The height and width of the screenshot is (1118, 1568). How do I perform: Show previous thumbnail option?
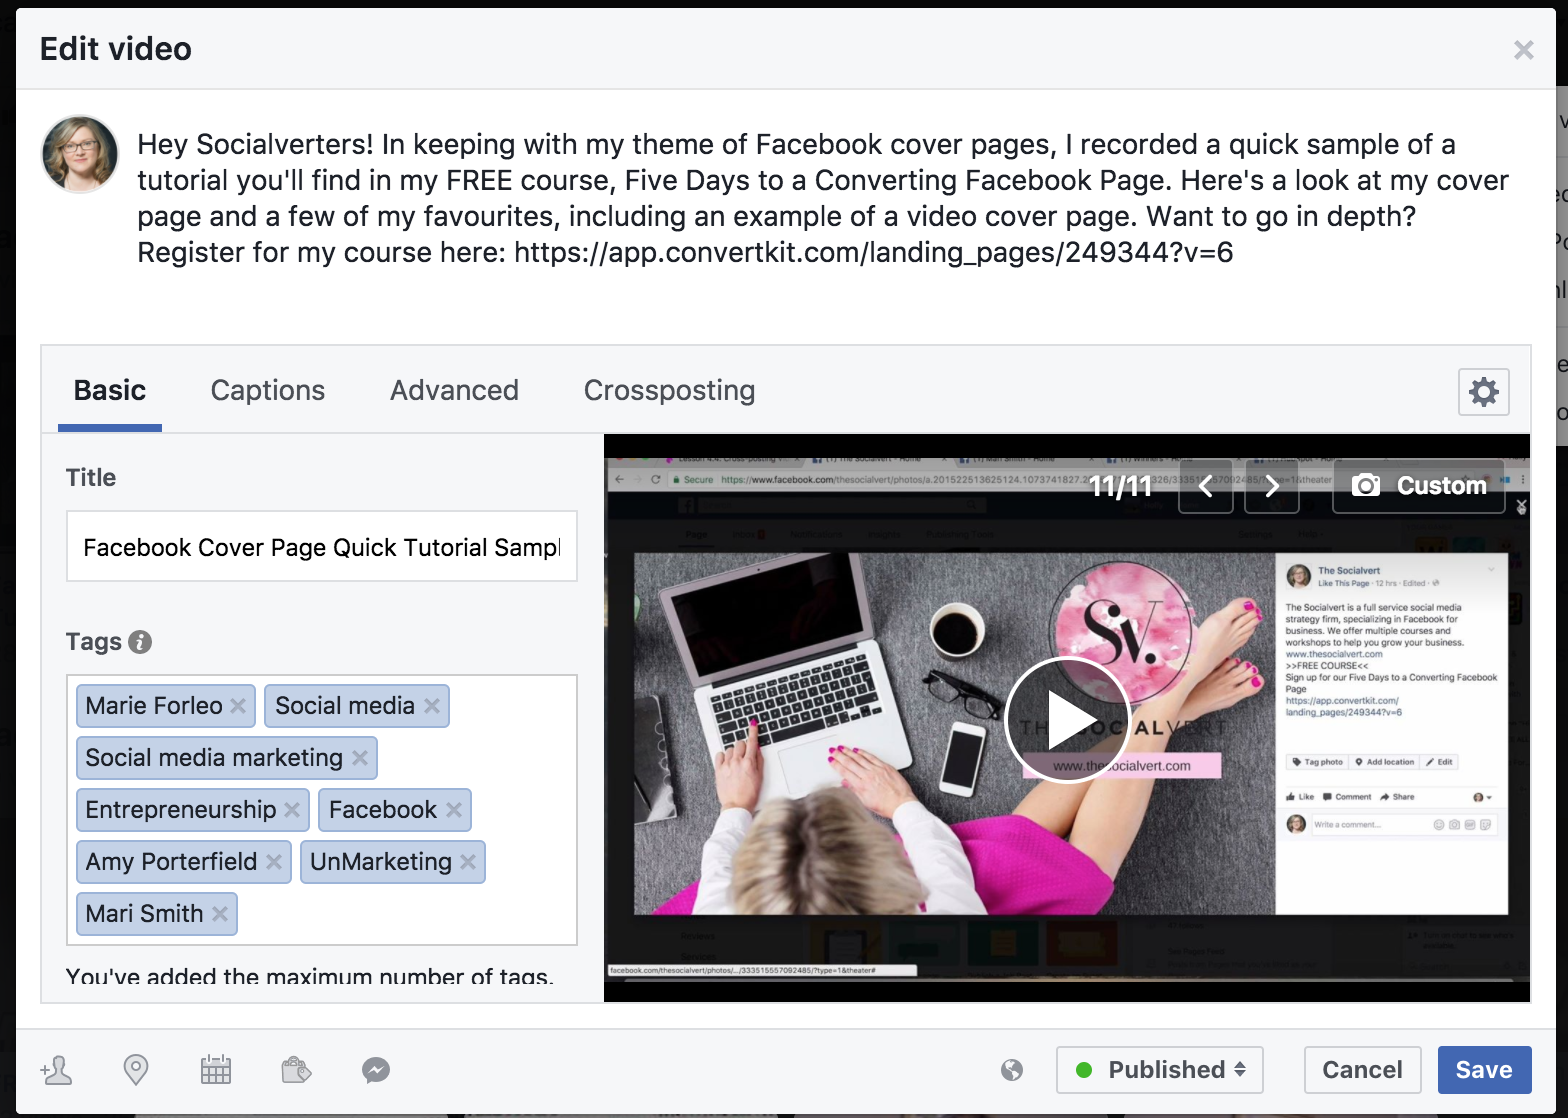coord(1205,486)
